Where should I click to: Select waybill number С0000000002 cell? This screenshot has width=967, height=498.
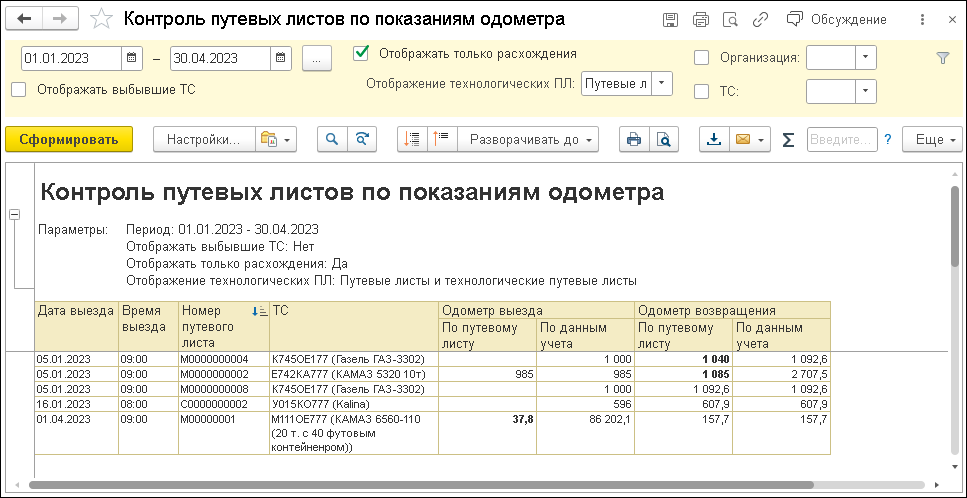[224, 404]
